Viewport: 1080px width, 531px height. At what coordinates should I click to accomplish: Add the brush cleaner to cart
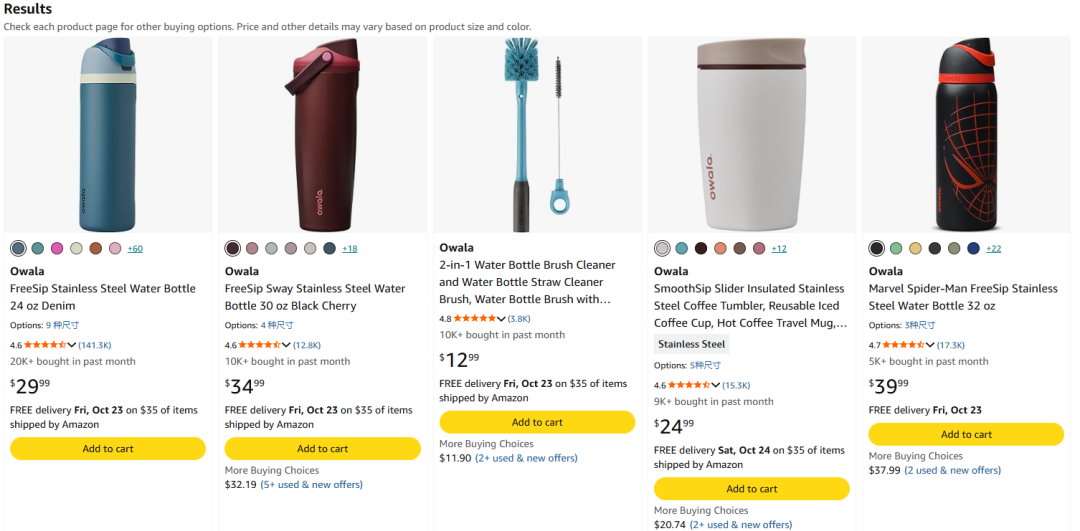(x=537, y=422)
